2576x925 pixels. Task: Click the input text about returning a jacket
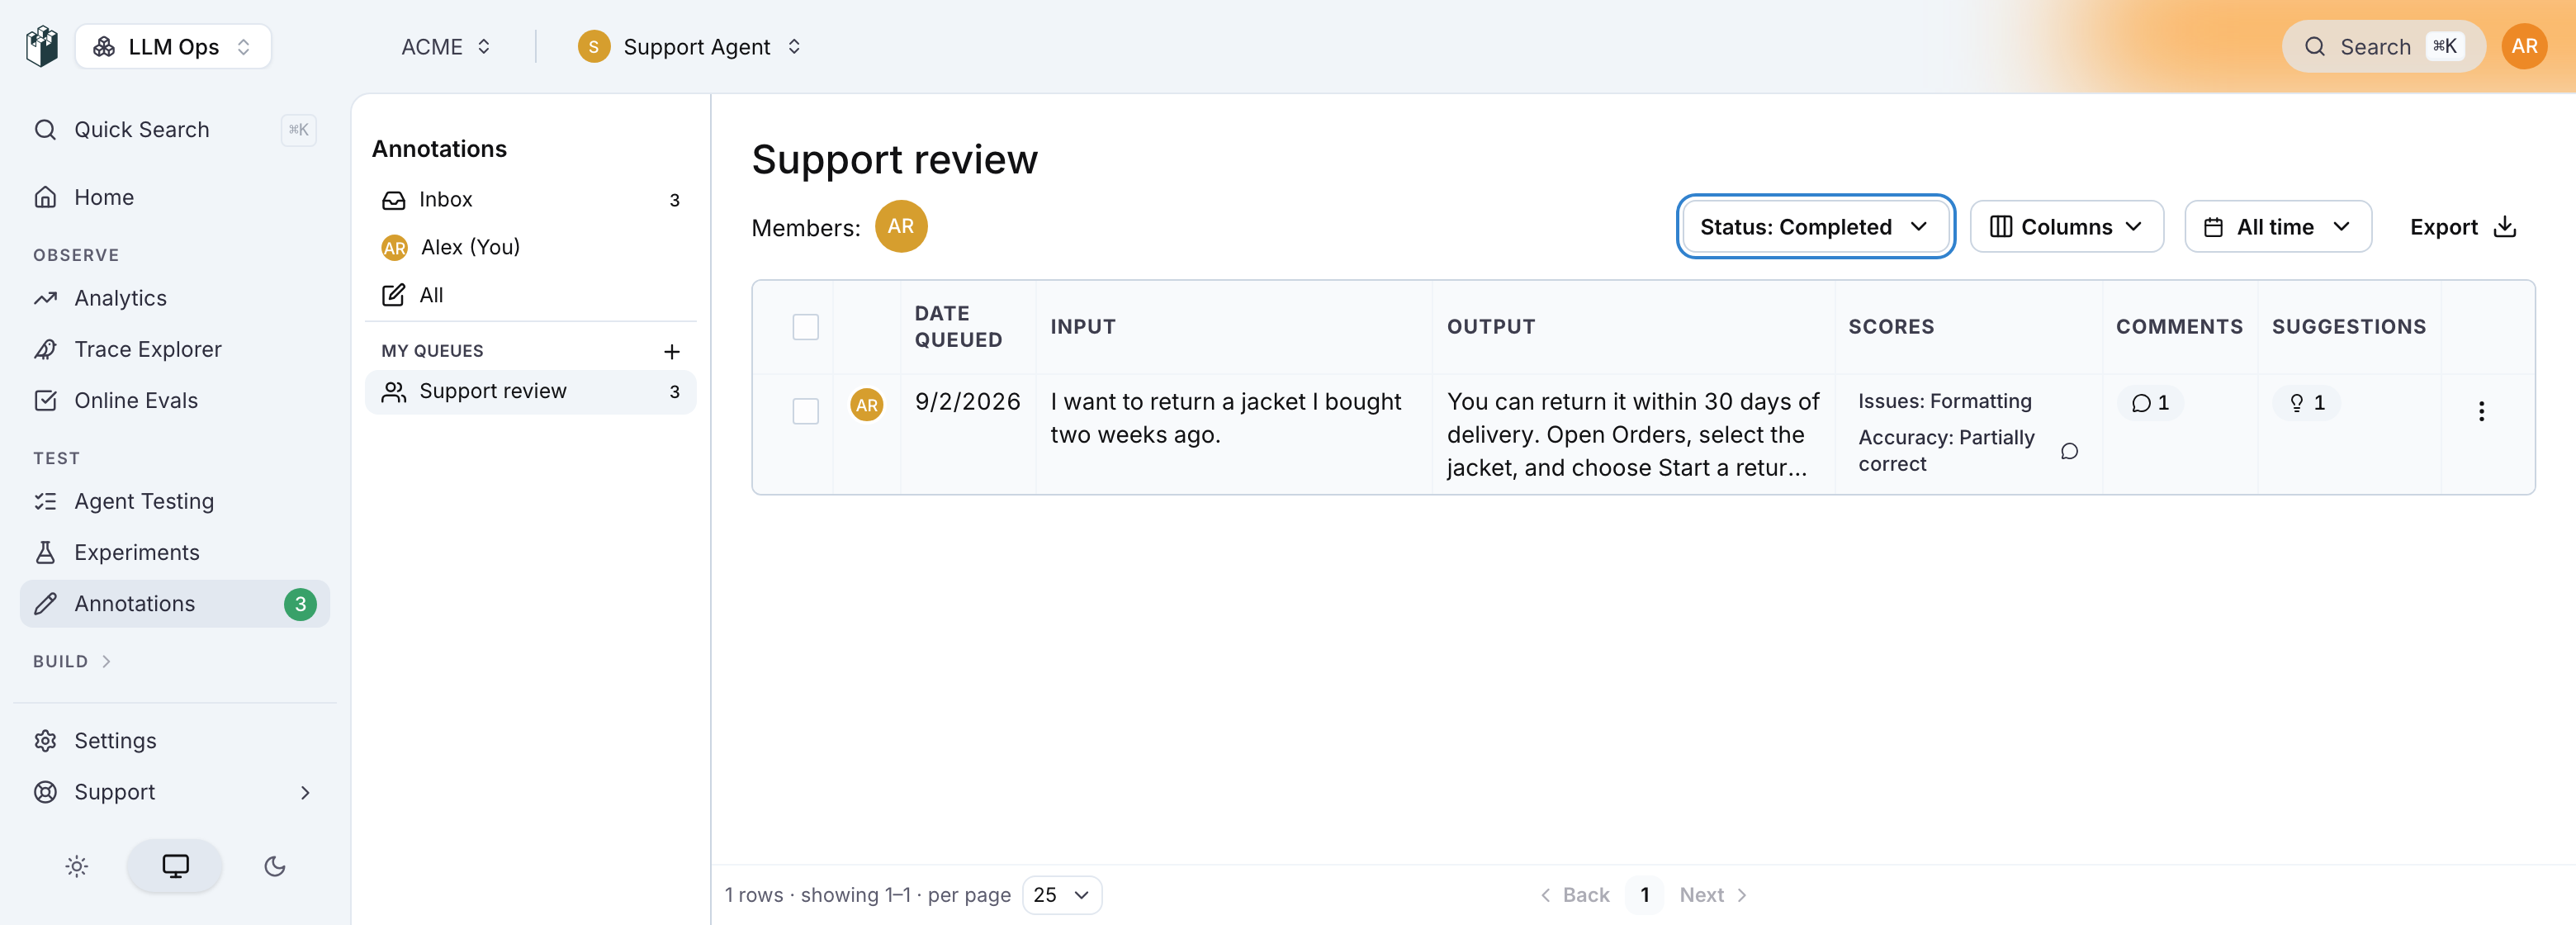point(1225,418)
